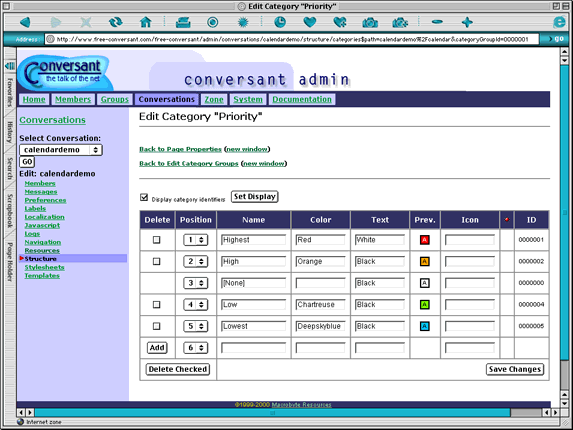
Task: Open the Members navigation tab
Action: pyautogui.click(x=73, y=99)
